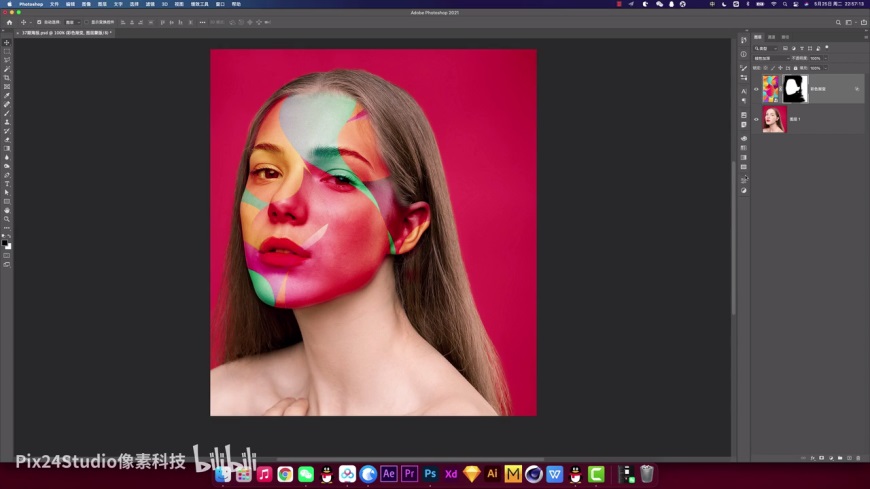Toggle Show Transform Controls checkbox
The width and height of the screenshot is (870, 489).
[87, 23]
